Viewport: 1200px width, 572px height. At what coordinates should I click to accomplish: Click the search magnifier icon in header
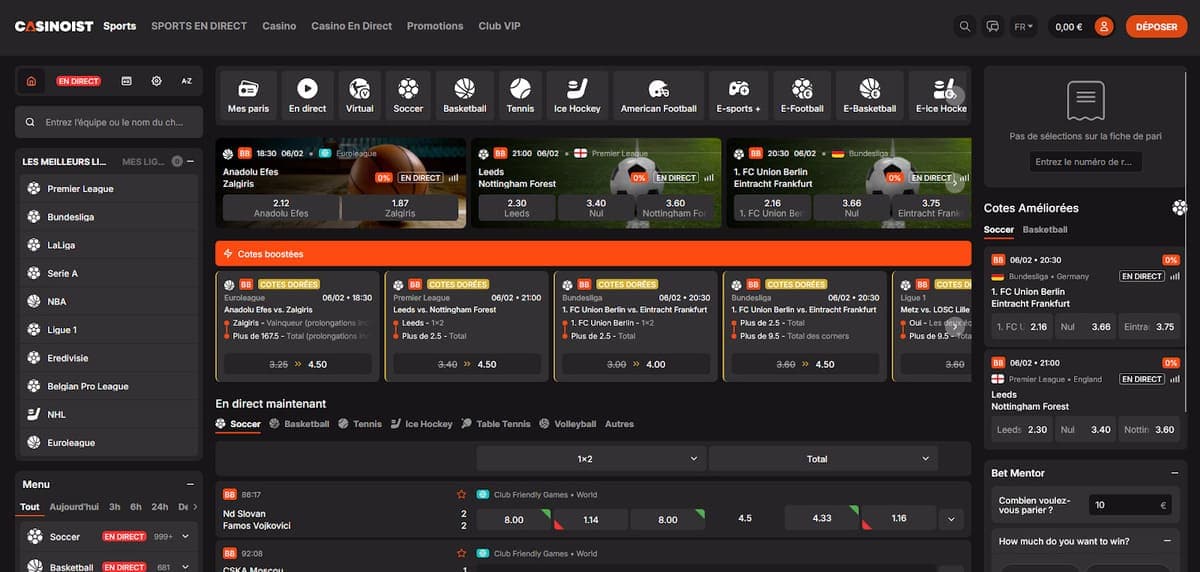(964, 27)
